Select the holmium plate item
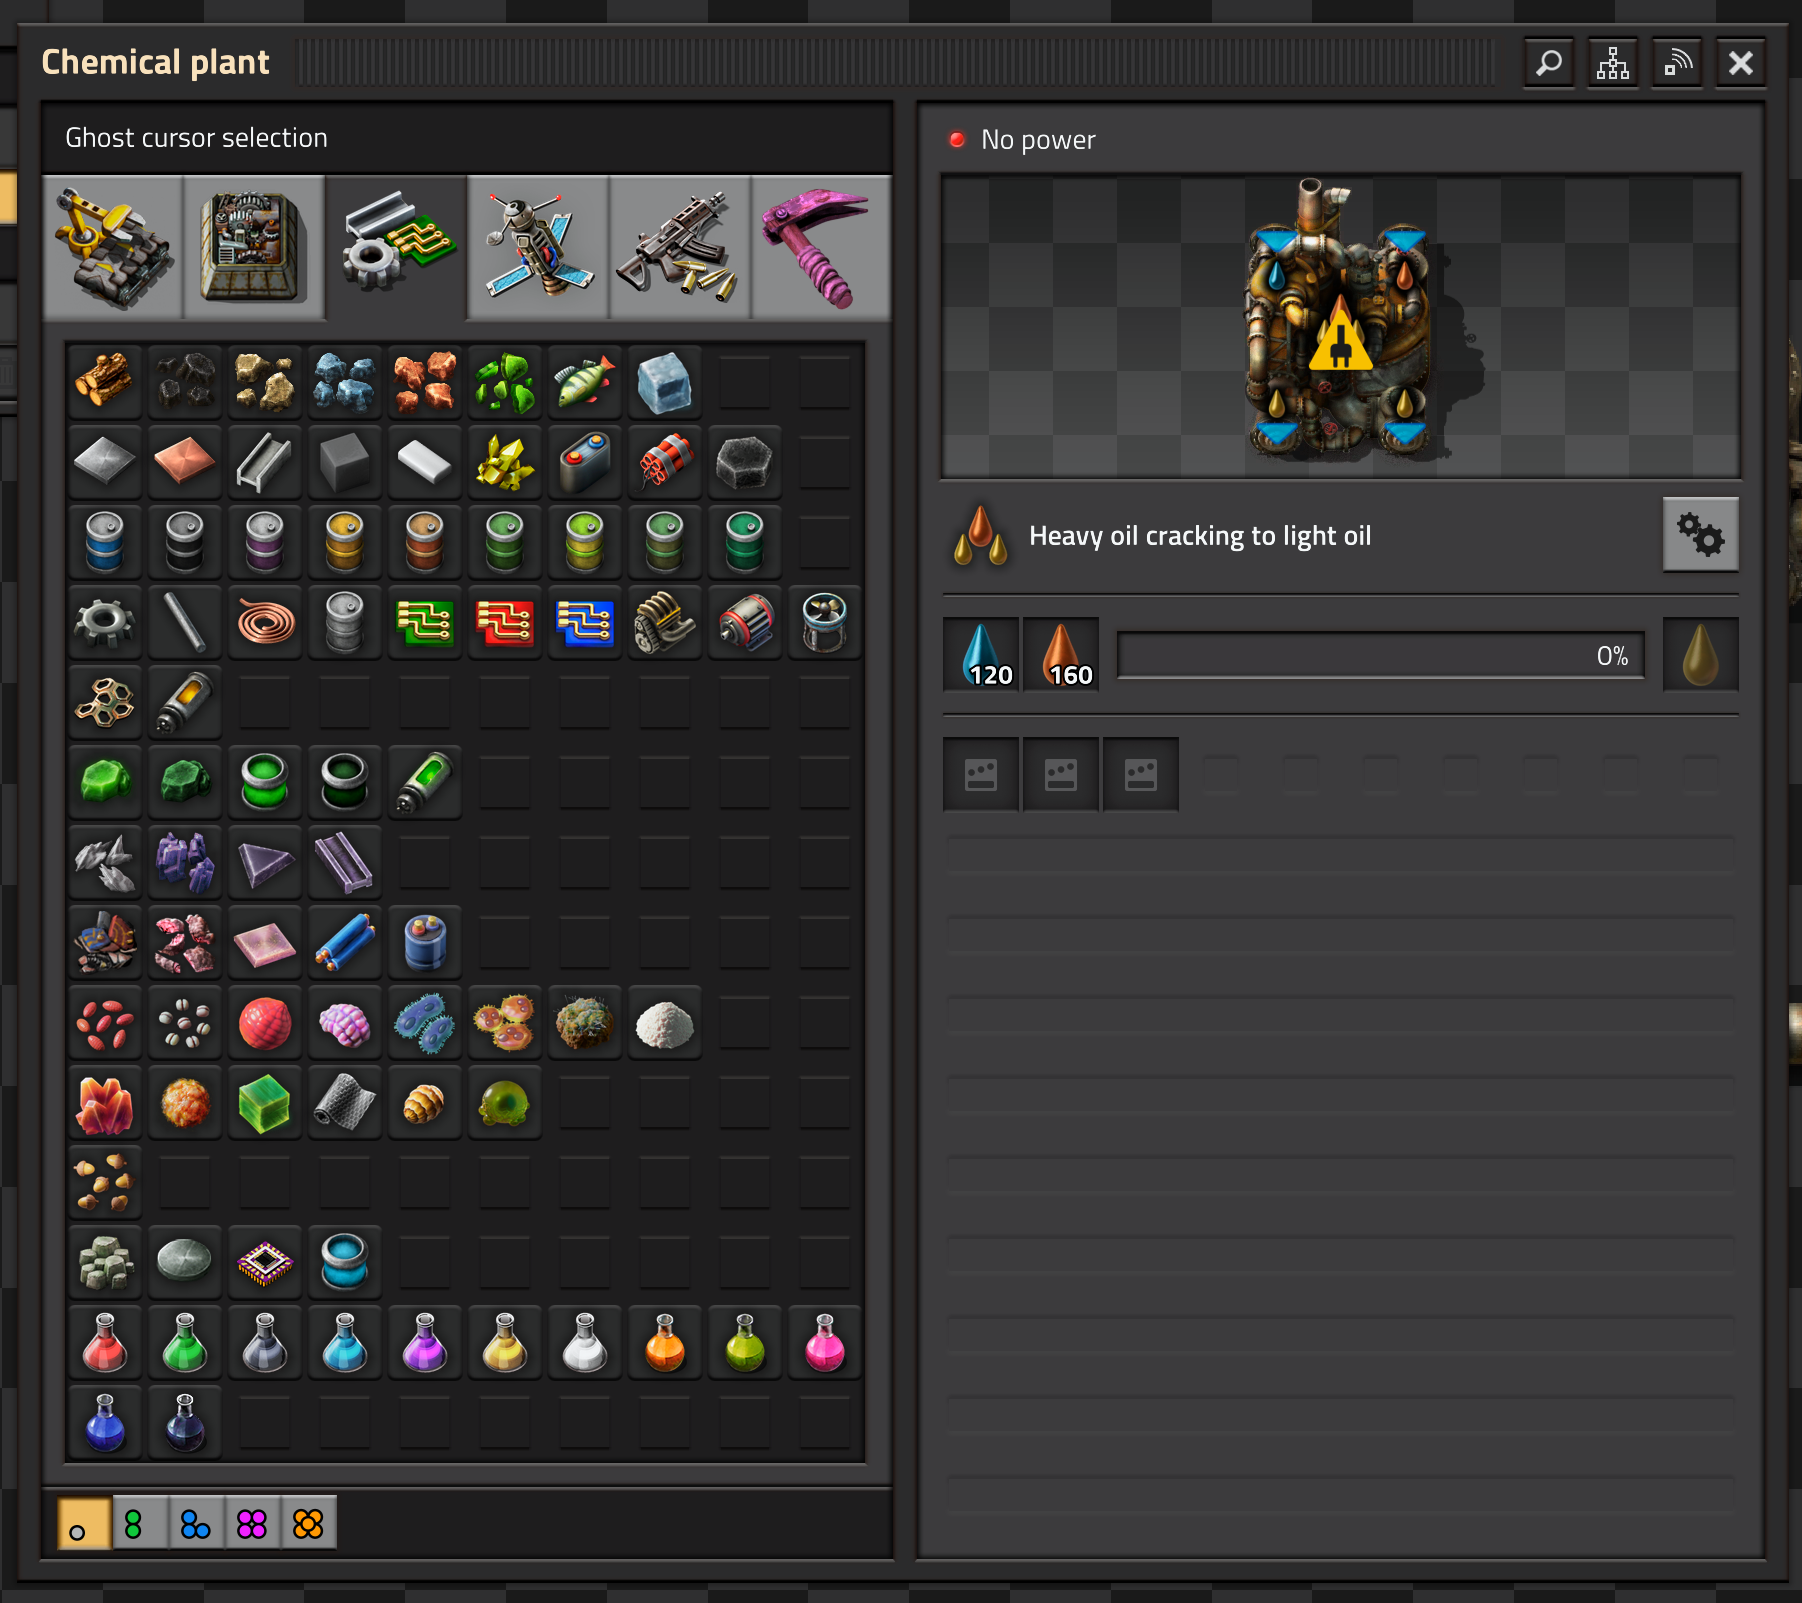The width and height of the screenshot is (1802, 1603). [x=265, y=942]
